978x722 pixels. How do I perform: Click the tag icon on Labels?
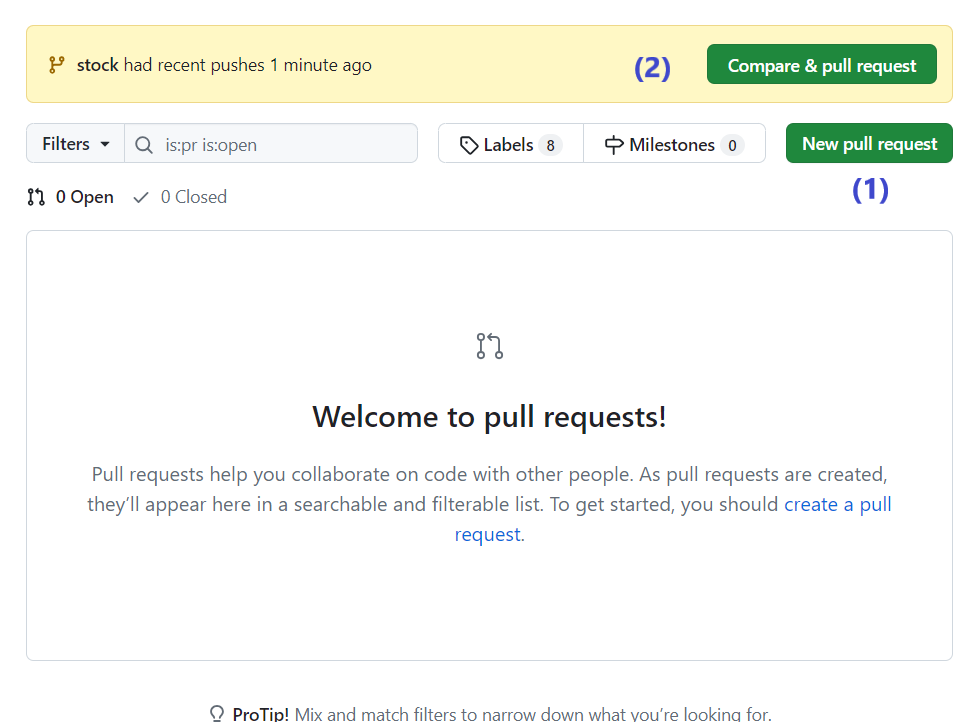[x=469, y=145]
